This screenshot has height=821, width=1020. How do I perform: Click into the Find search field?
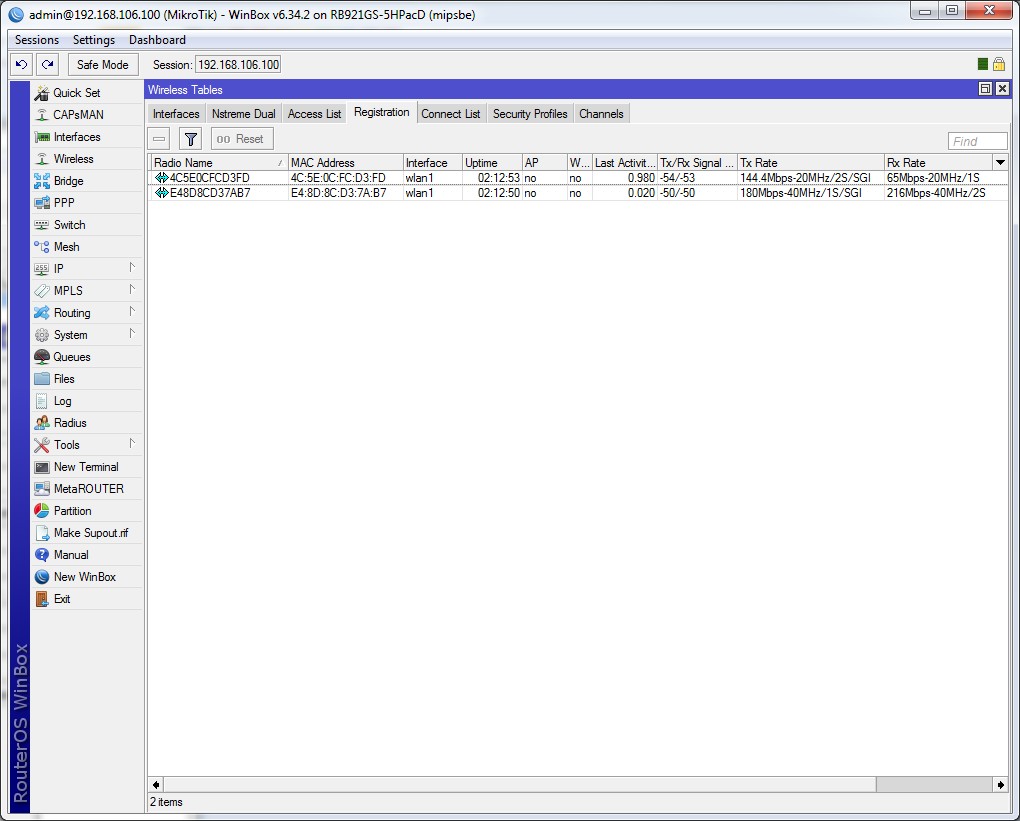click(977, 141)
